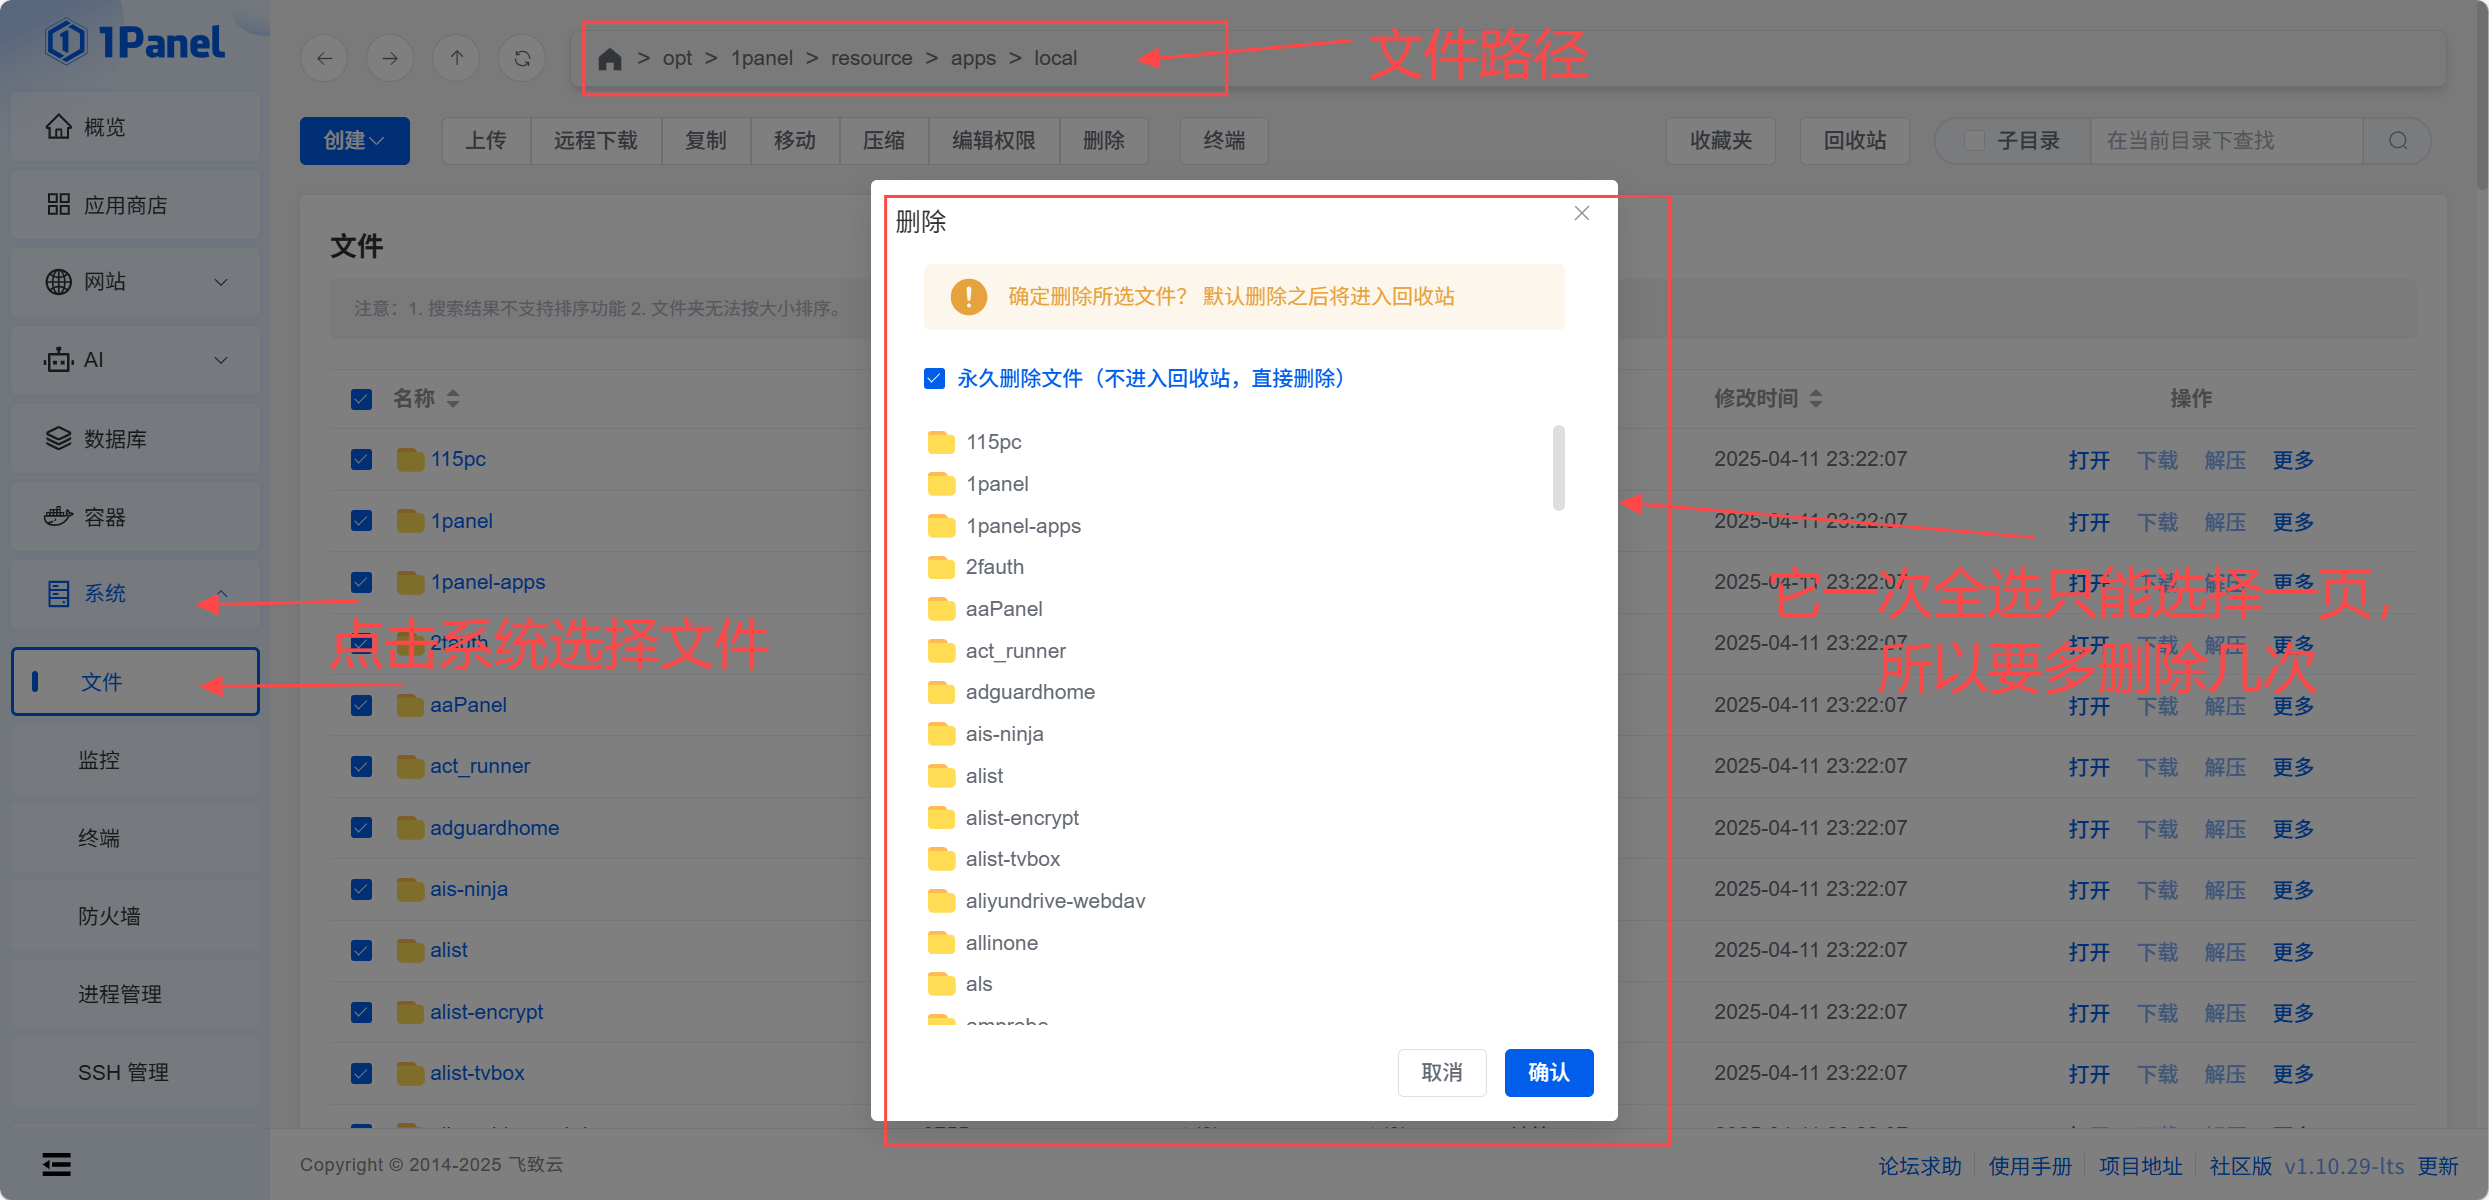The image size is (2489, 1200).
Task: Click the home icon in file path
Action: coord(609,59)
